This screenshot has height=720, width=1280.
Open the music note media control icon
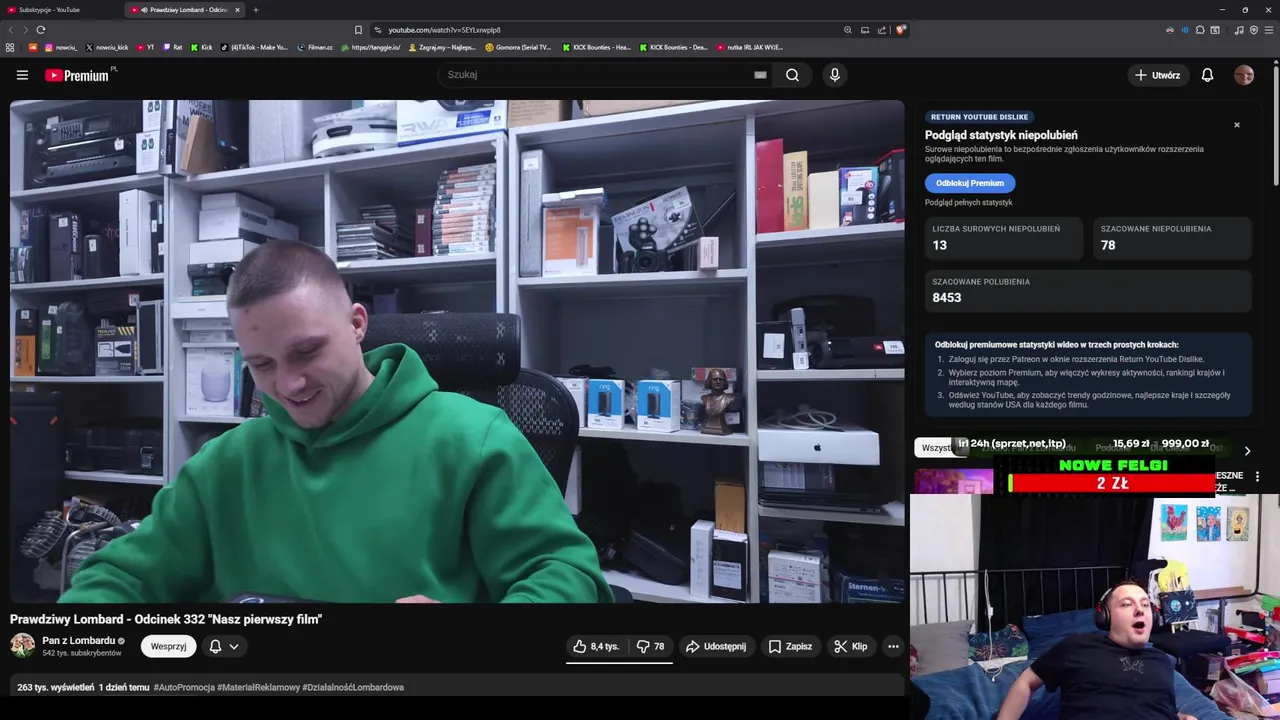pos(1239,30)
